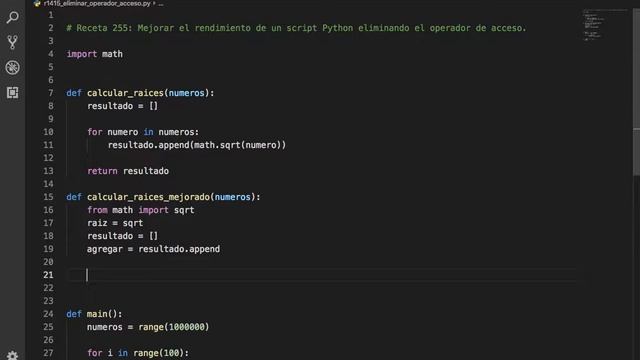Click 'resultado.append(math.sqrt(numero))' line
Image resolution: width=640 pixels, height=360 pixels.
[x=197, y=145]
